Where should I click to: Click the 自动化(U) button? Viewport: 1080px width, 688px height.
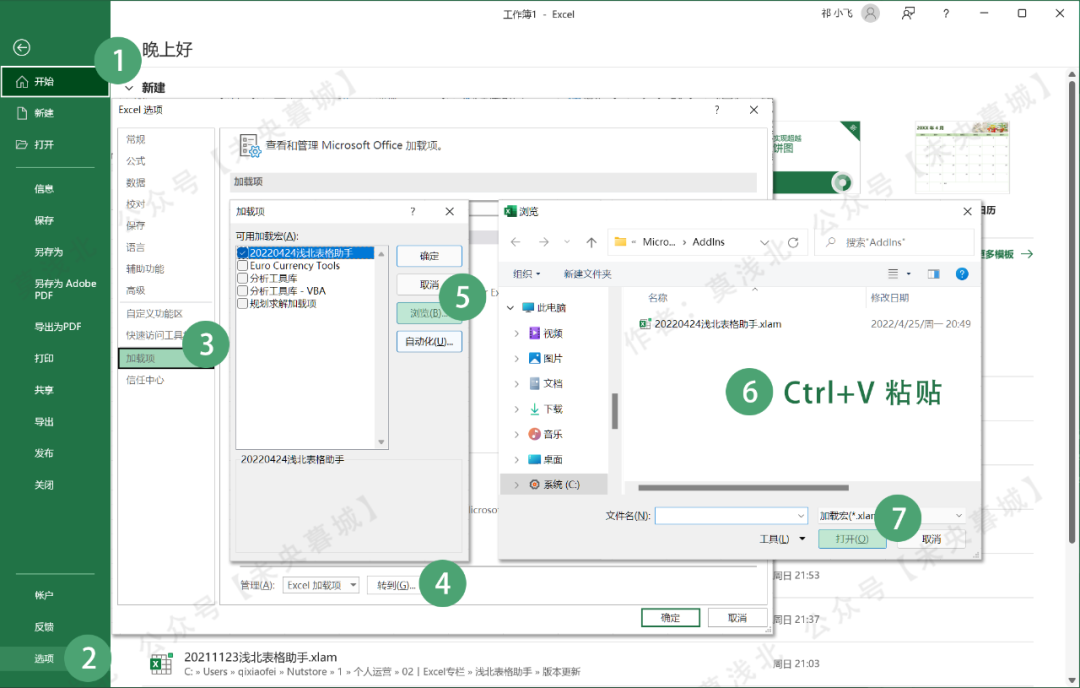coord(429,342)
